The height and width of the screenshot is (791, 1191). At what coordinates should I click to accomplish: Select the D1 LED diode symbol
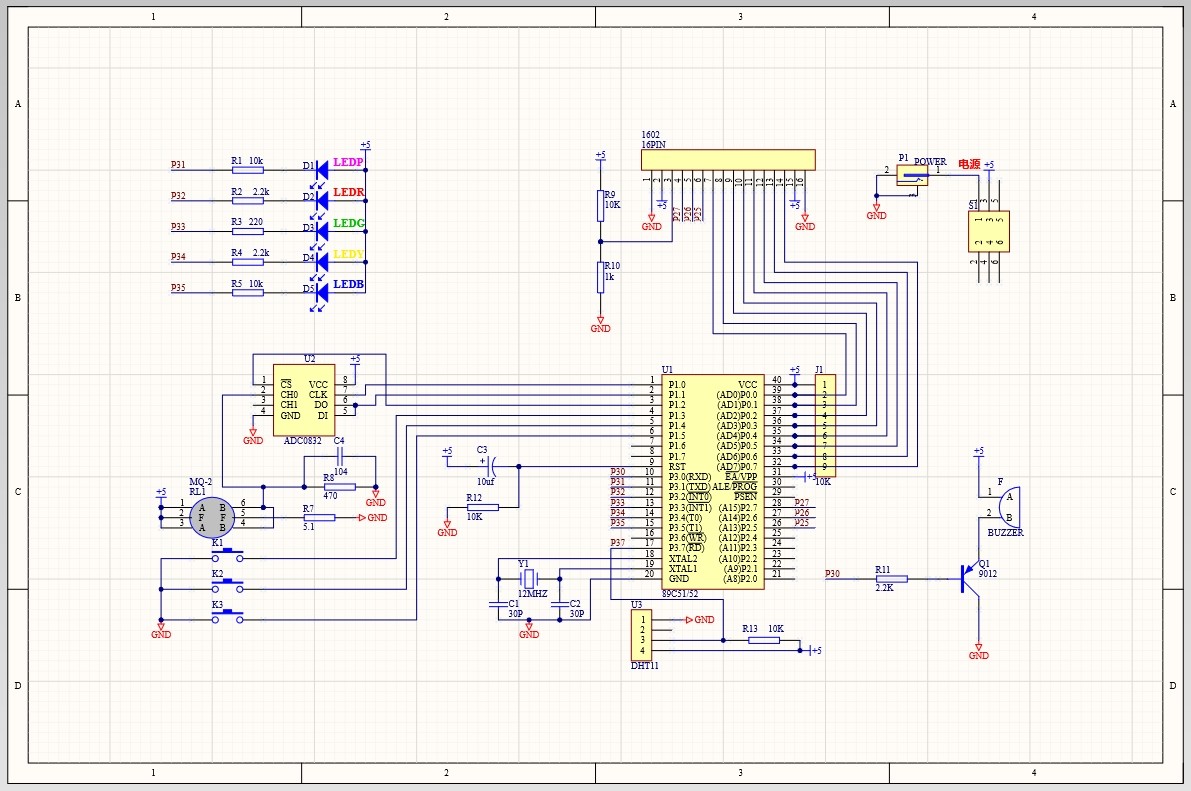(x=321, y=172)
